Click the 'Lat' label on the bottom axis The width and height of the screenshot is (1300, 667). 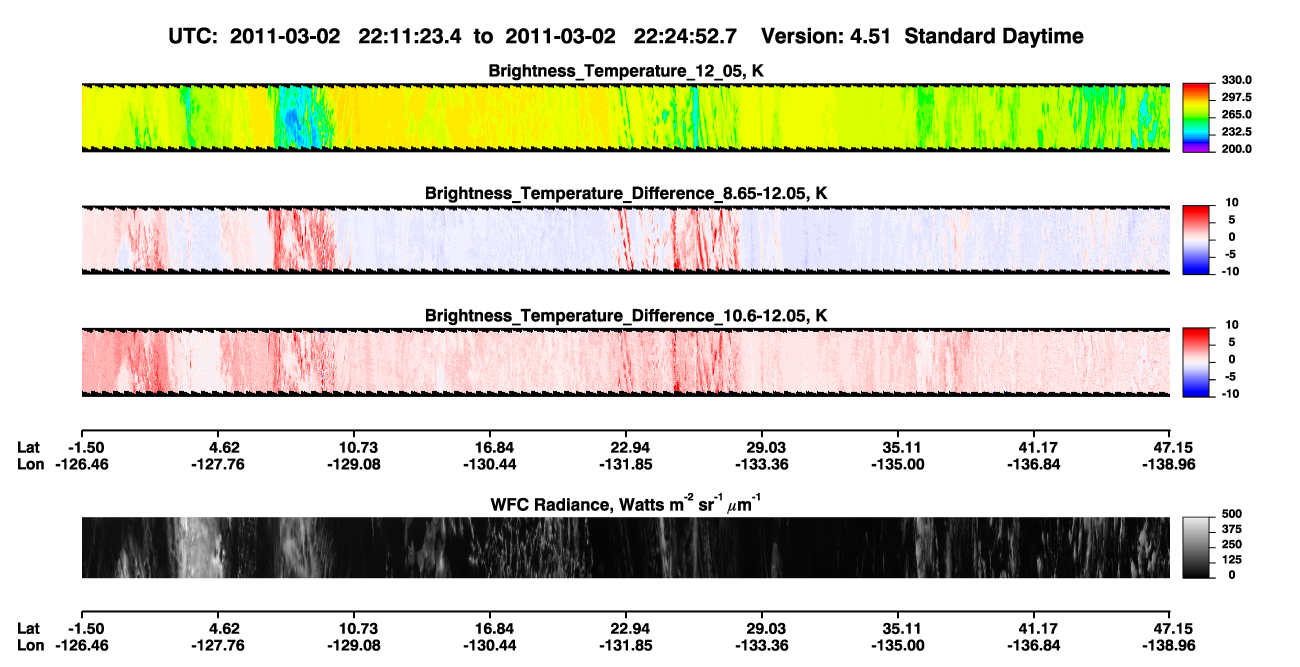click(29, 628)
